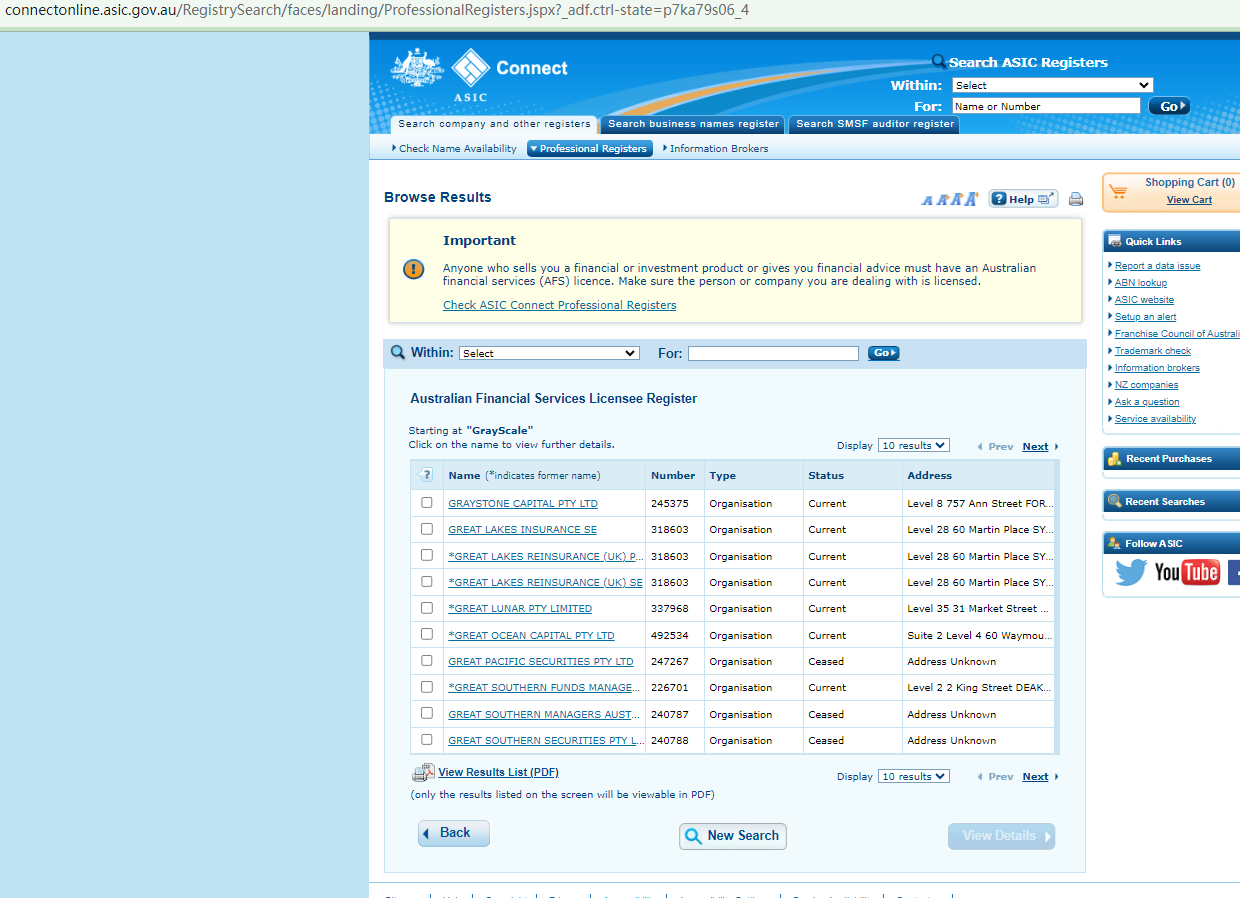The width and height of the screenshot is (1240, 898).
Task: Click the Twitter bird icon
Action: click(1131, 572)
